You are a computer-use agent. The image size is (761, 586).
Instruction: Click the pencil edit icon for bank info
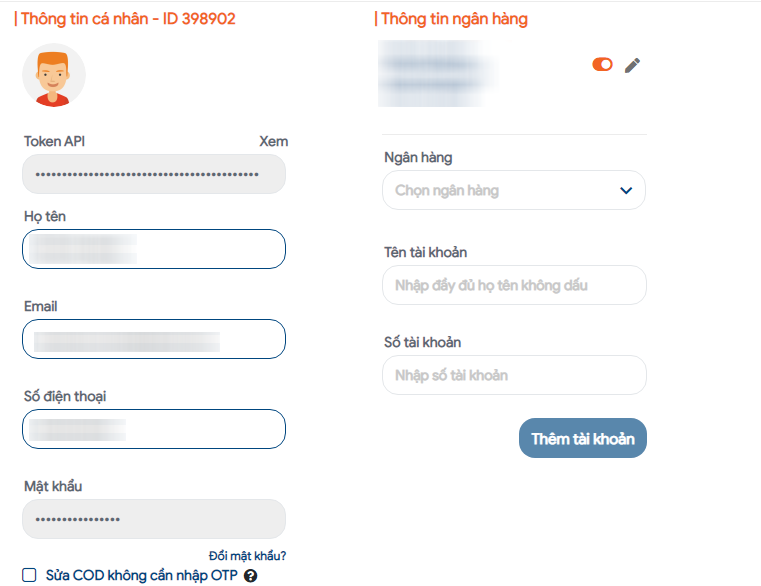point(632,65)
